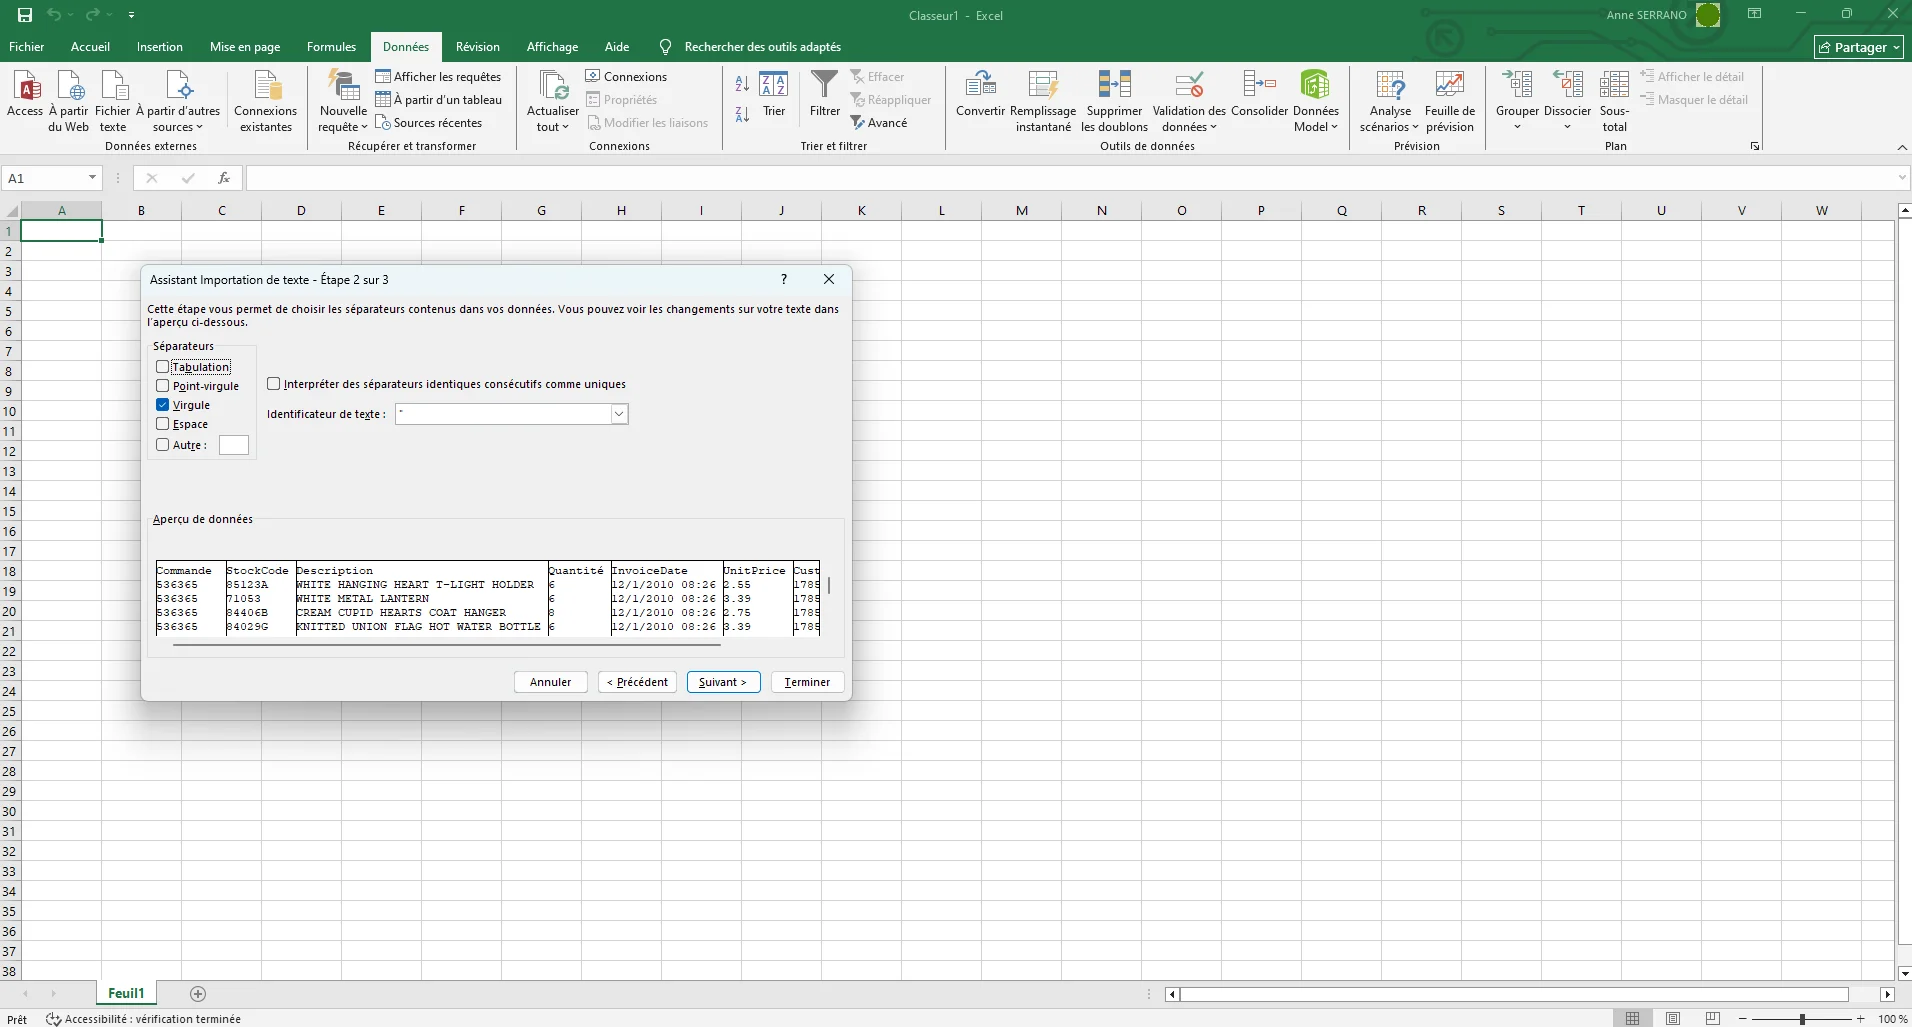1912x1027 pixels.
Task: Click the Sous-total icon
Action: pyautogui.click(x=1614, y=100)
